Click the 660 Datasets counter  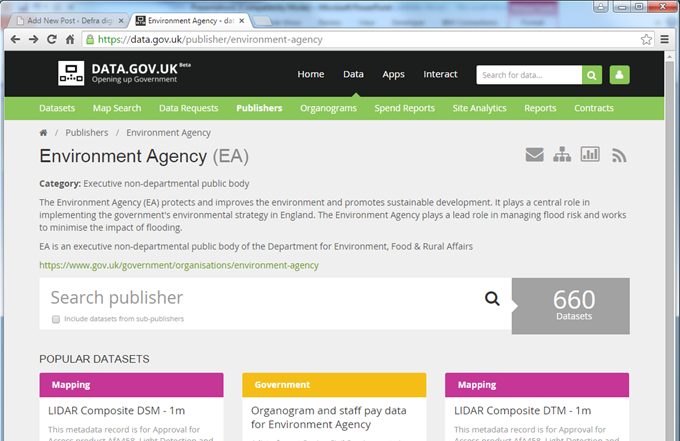pyautogui.click(x=573, y=305)
